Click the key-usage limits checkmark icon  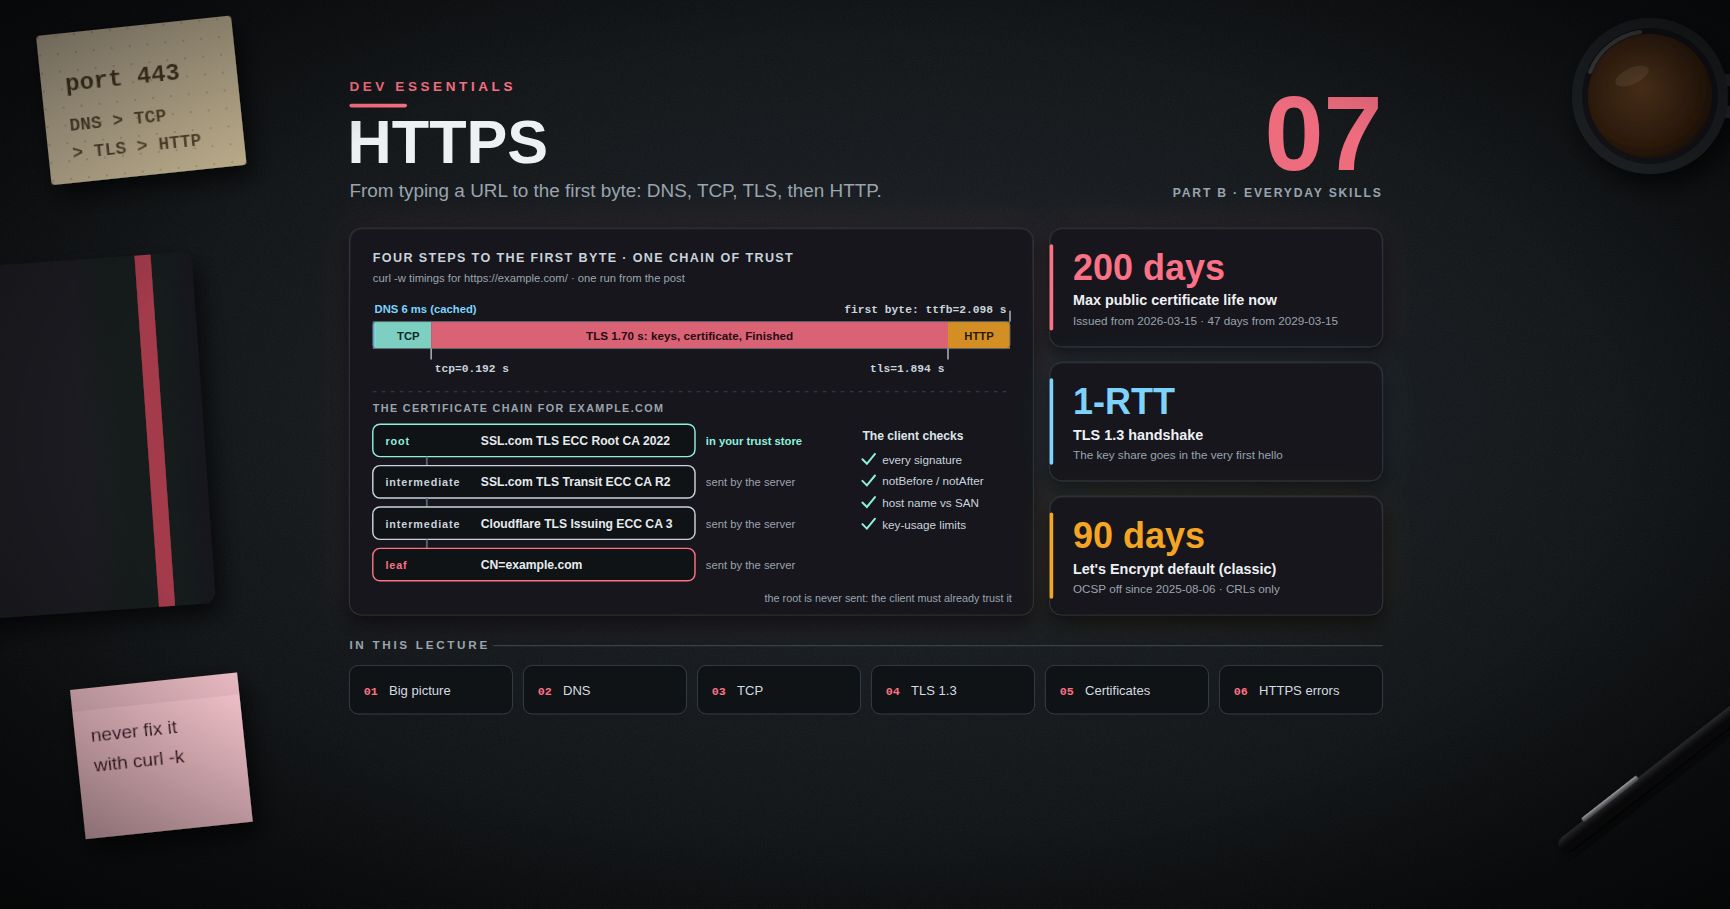868,525
